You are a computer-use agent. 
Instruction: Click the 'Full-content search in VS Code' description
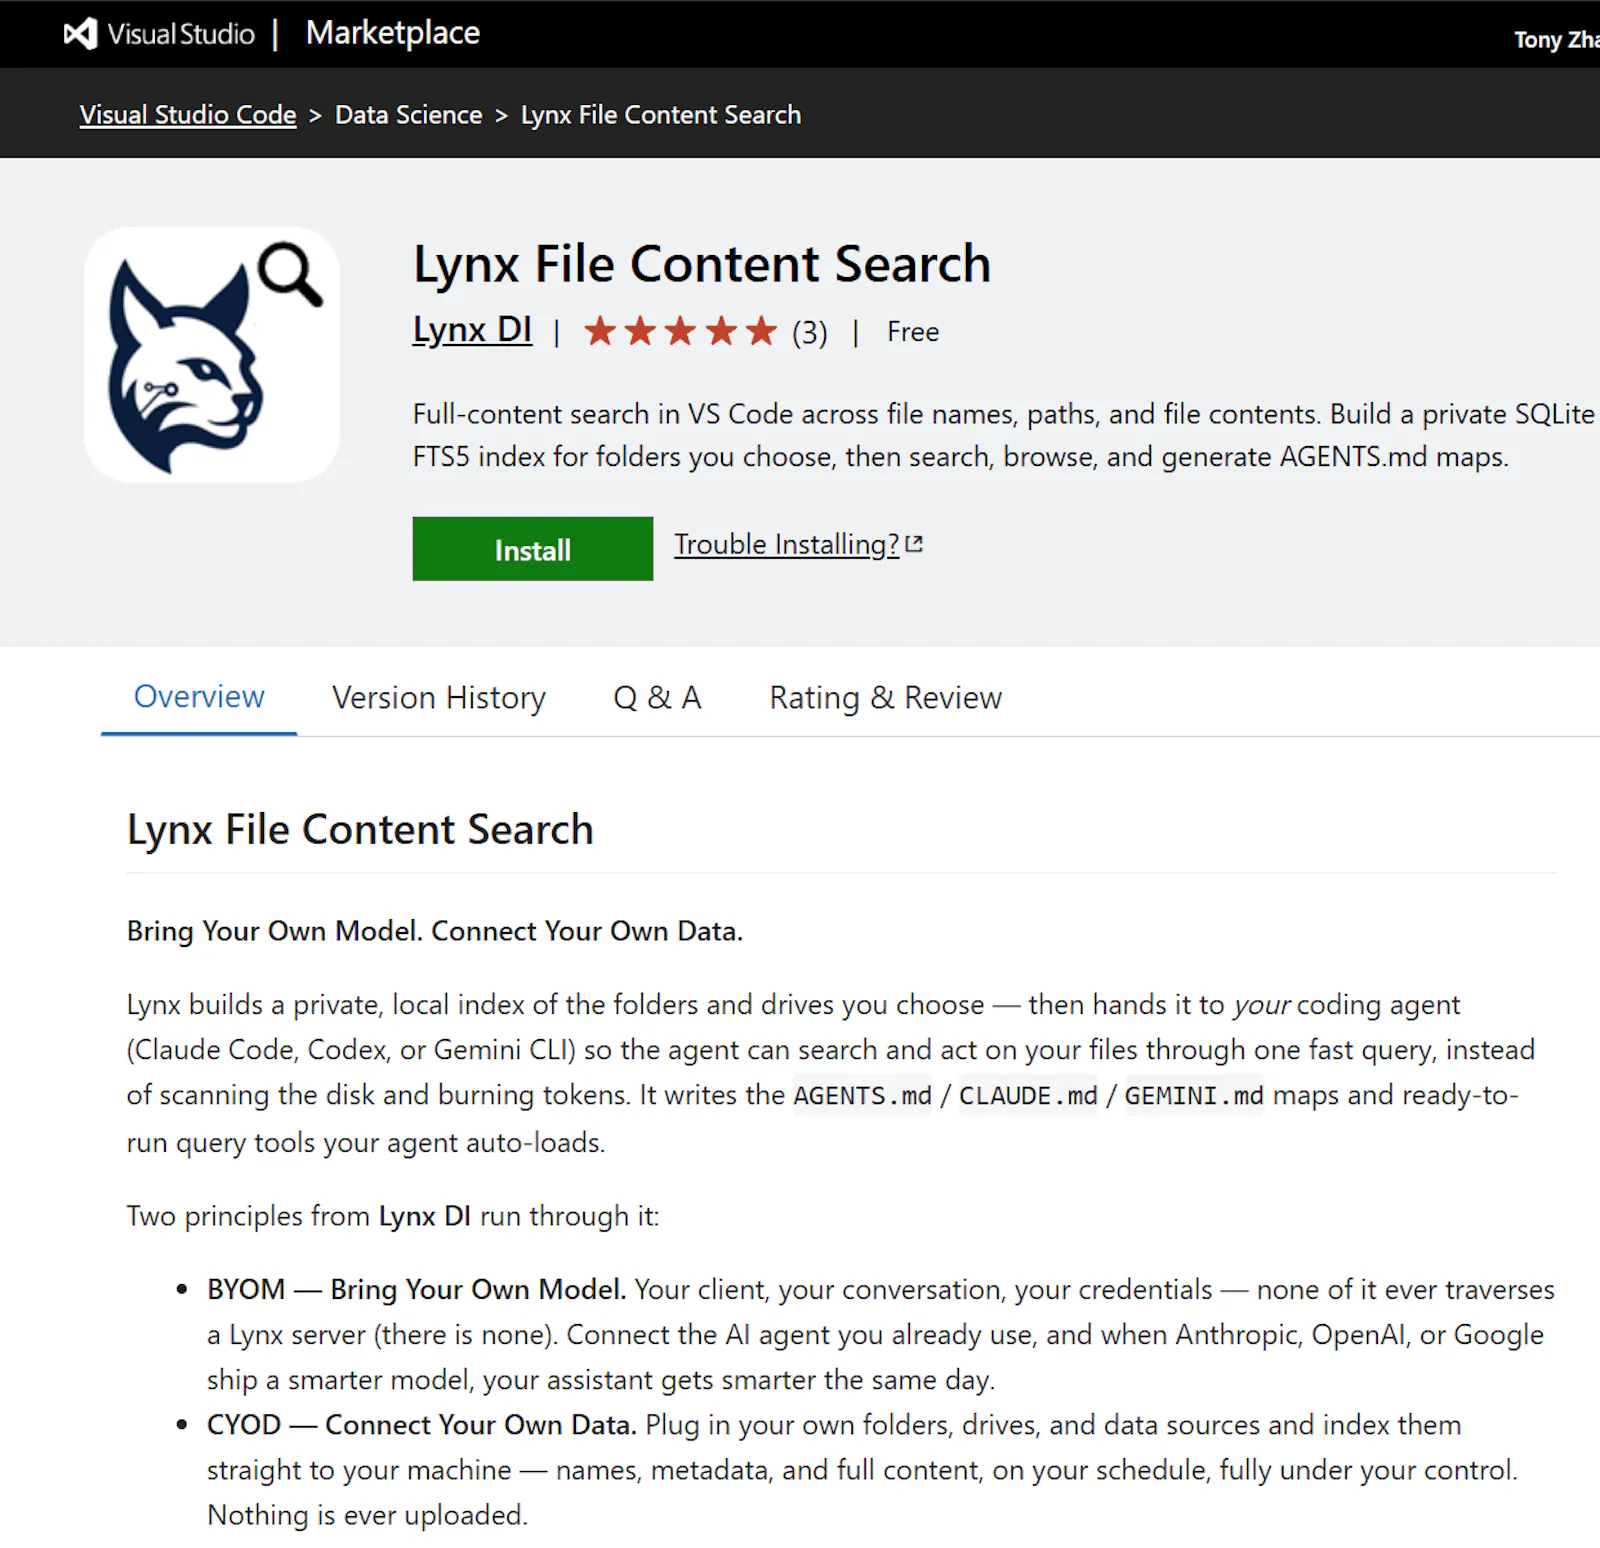point(1003,435)
